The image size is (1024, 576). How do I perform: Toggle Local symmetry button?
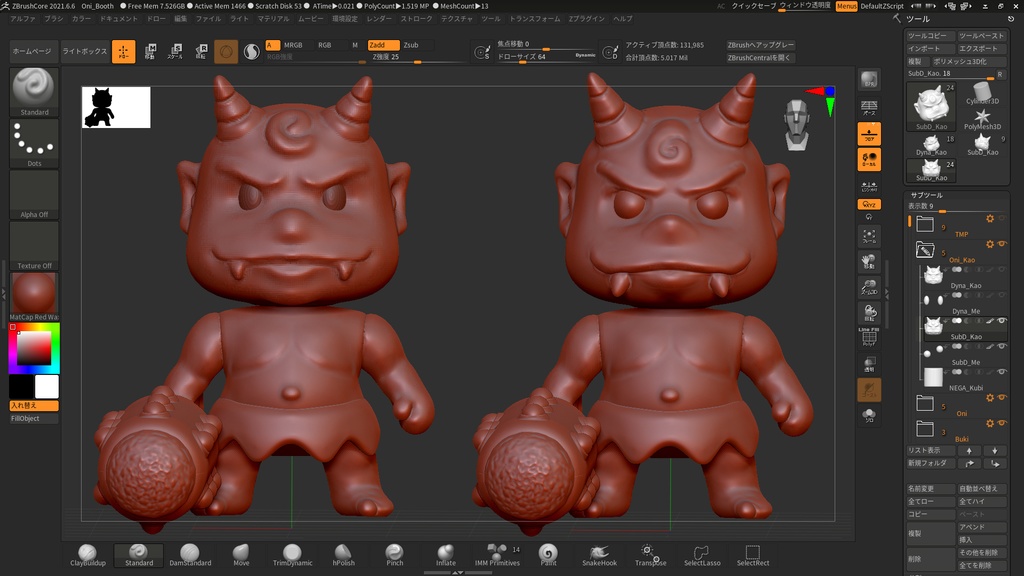pyautogui.click(x=869, y=159)
